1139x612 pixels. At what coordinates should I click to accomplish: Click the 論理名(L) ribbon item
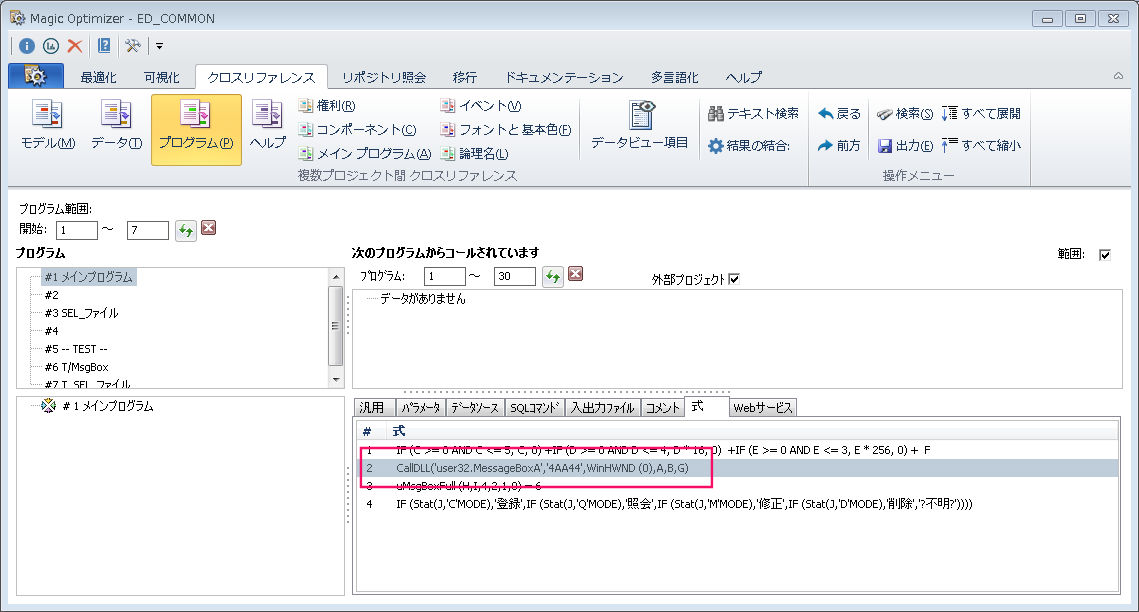tap(475, 154)
